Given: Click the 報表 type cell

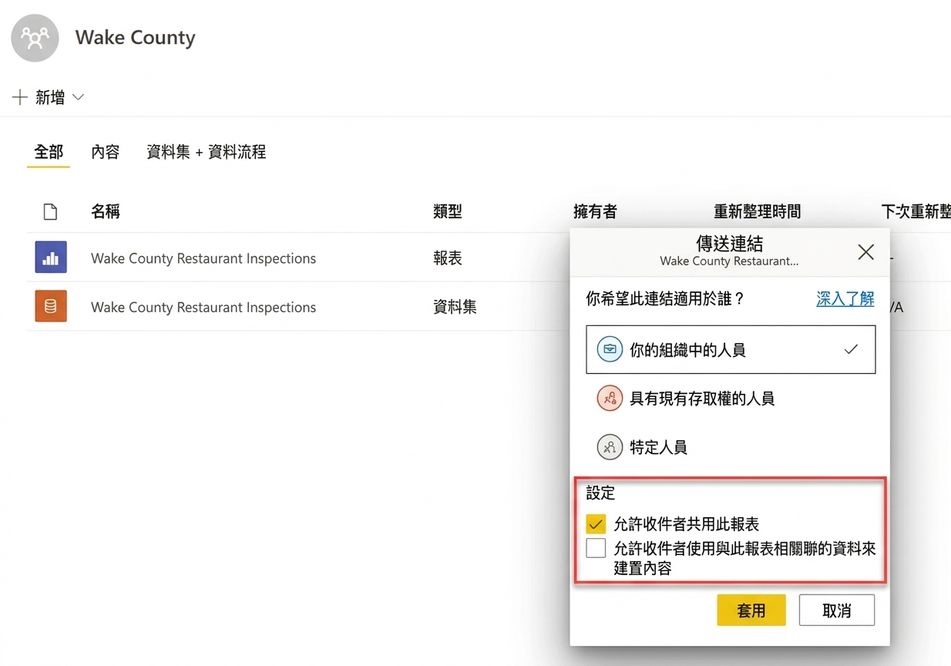Looking at the screenshot, I should [448, 258].
